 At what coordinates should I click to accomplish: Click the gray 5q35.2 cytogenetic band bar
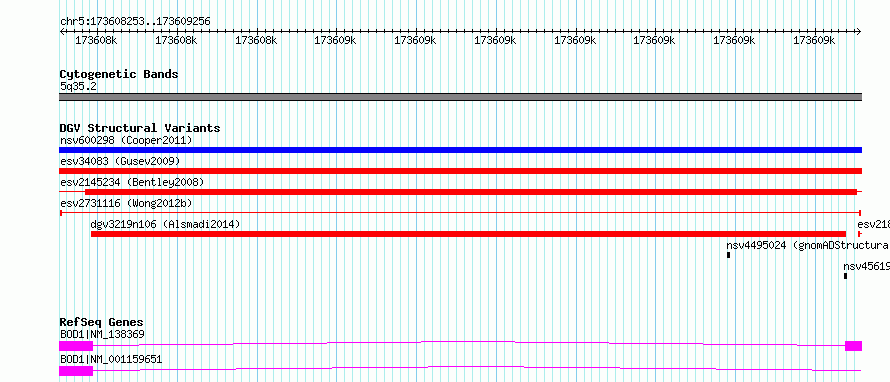460,97
